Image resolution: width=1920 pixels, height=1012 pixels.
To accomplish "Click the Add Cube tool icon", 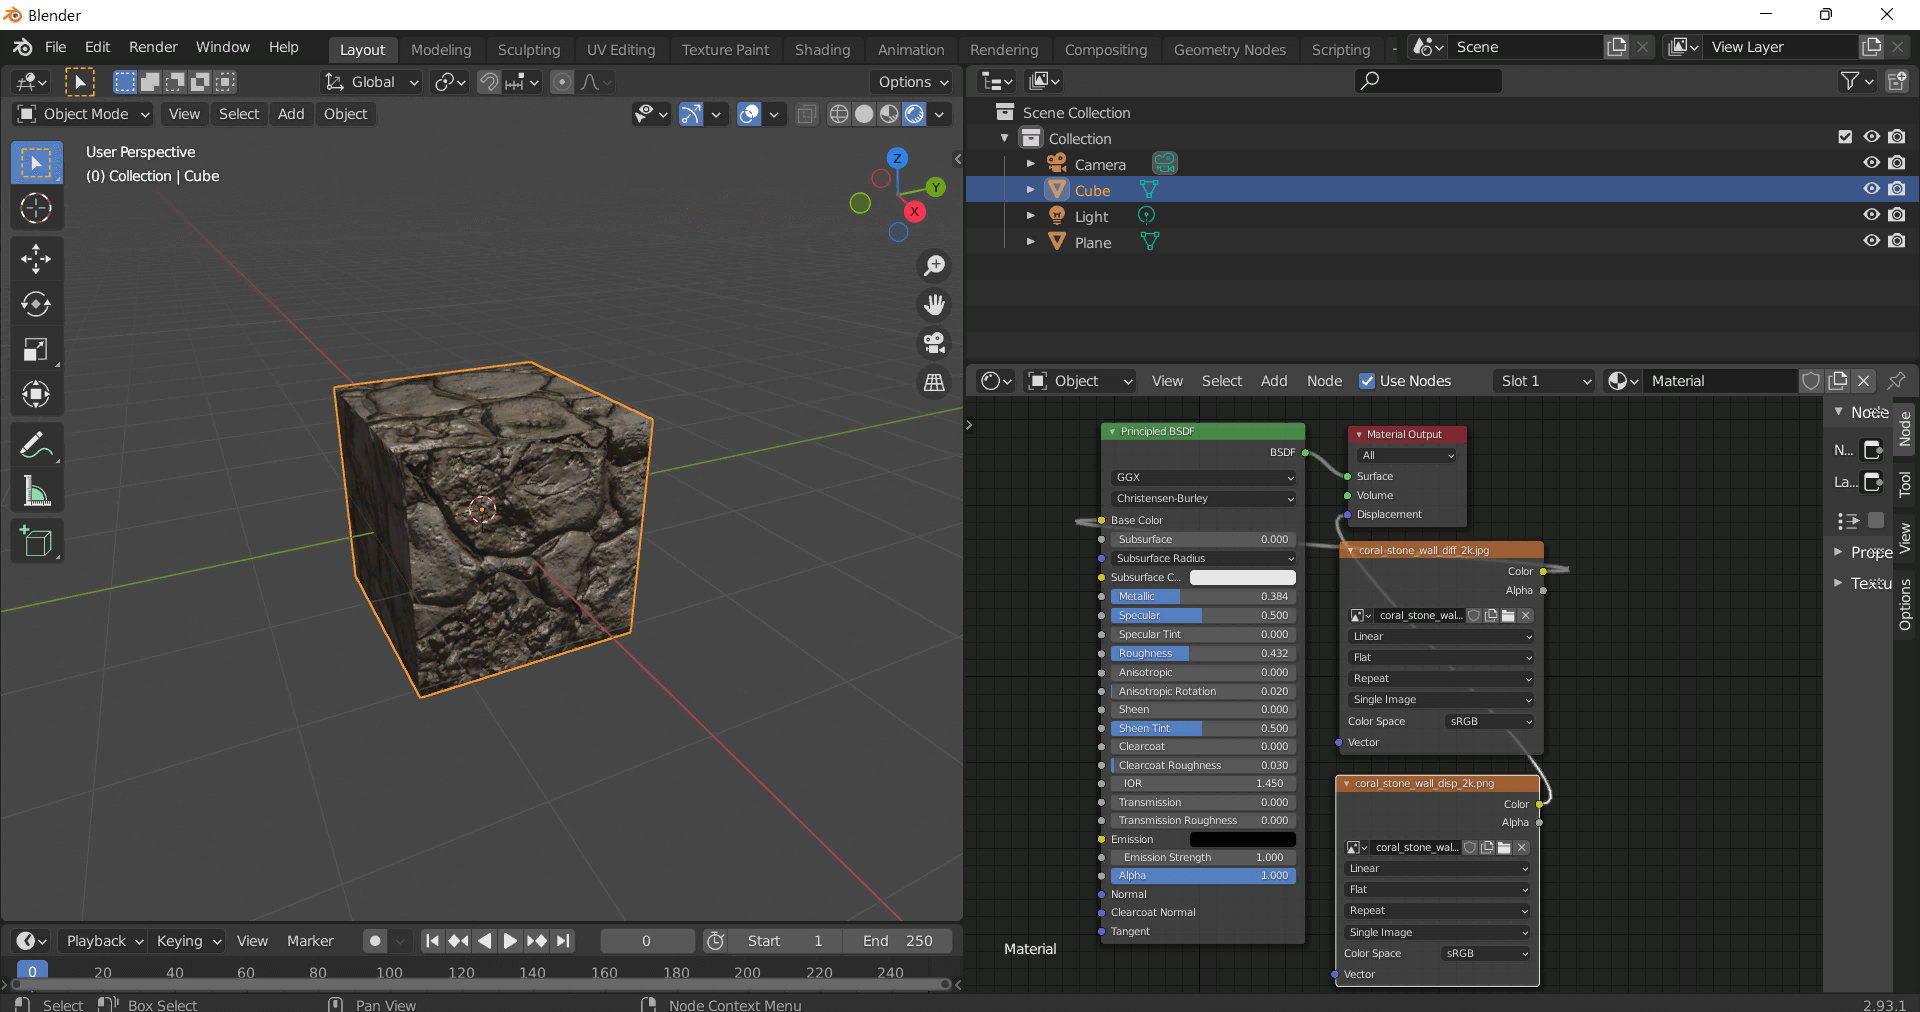I will click(x=36, y=541).
